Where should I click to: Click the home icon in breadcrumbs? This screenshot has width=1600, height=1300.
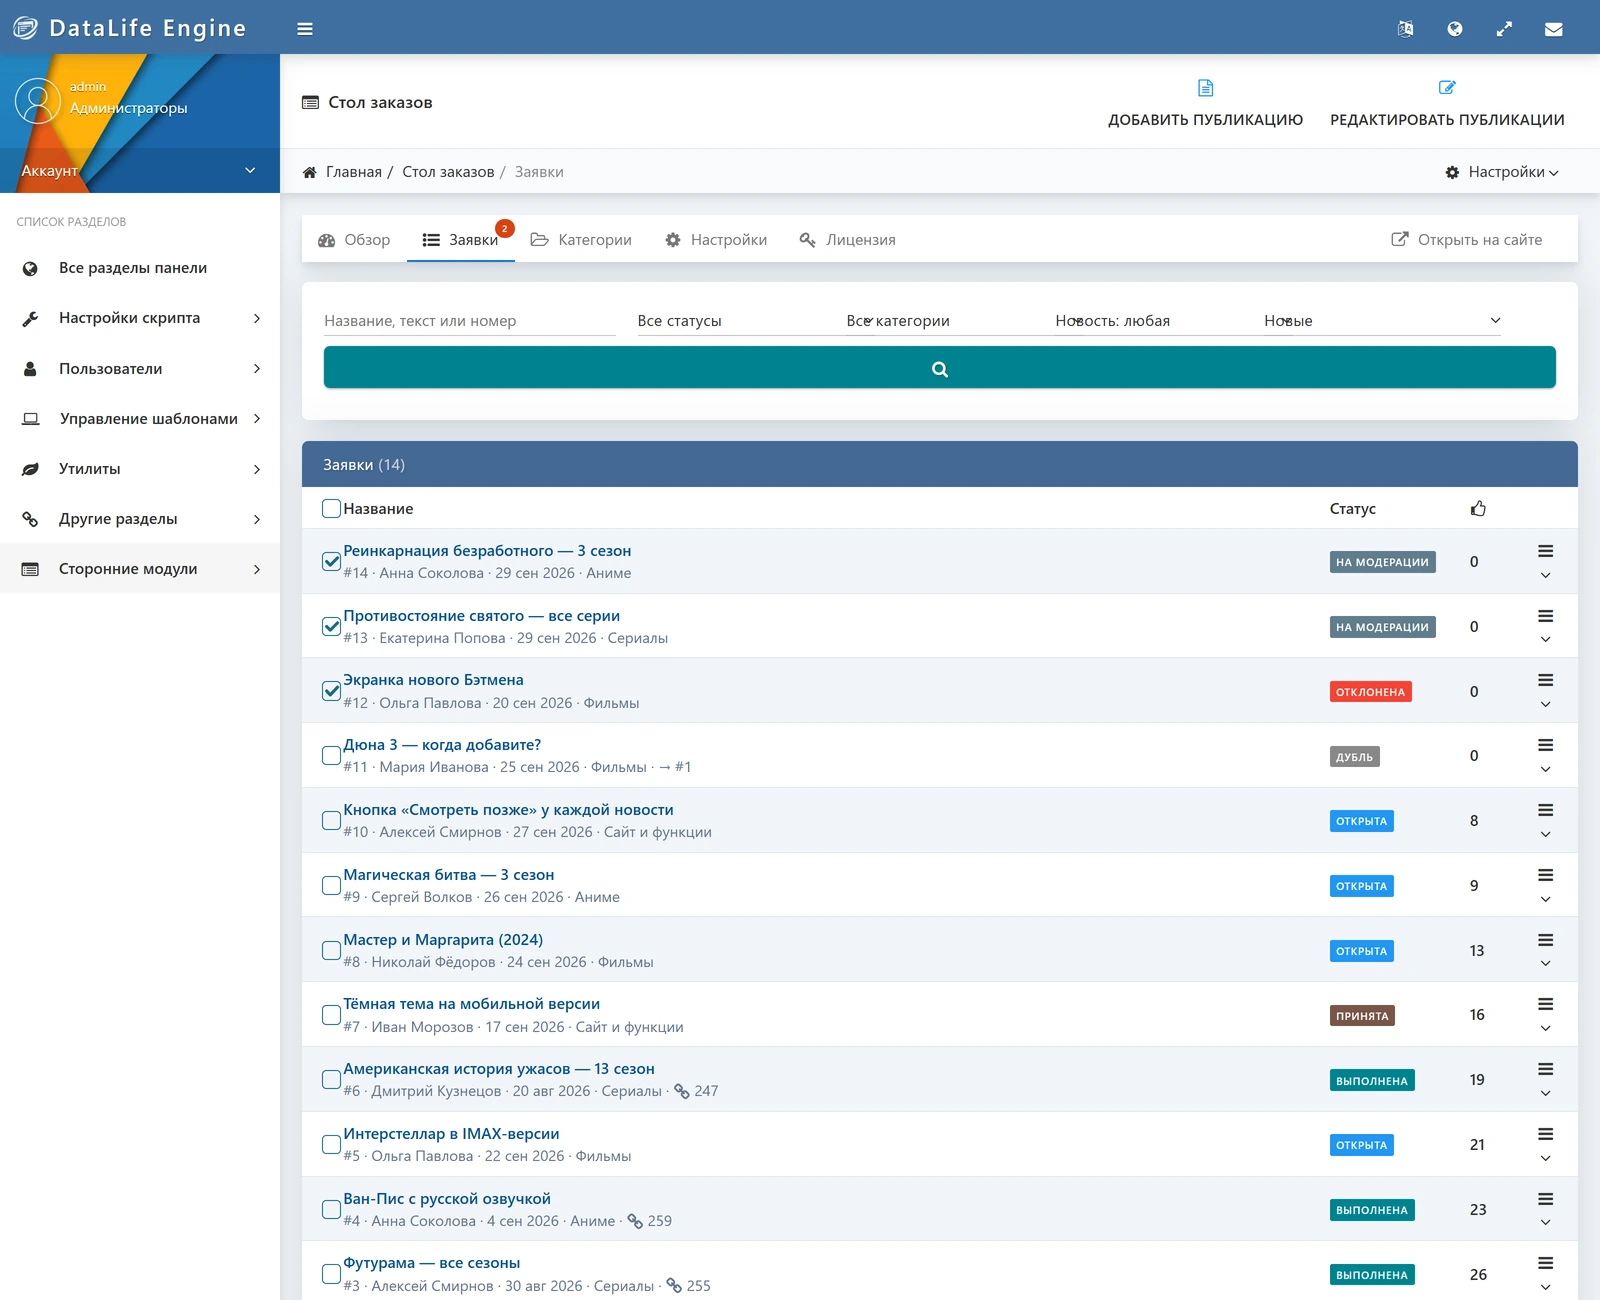(x=310, y=172)
